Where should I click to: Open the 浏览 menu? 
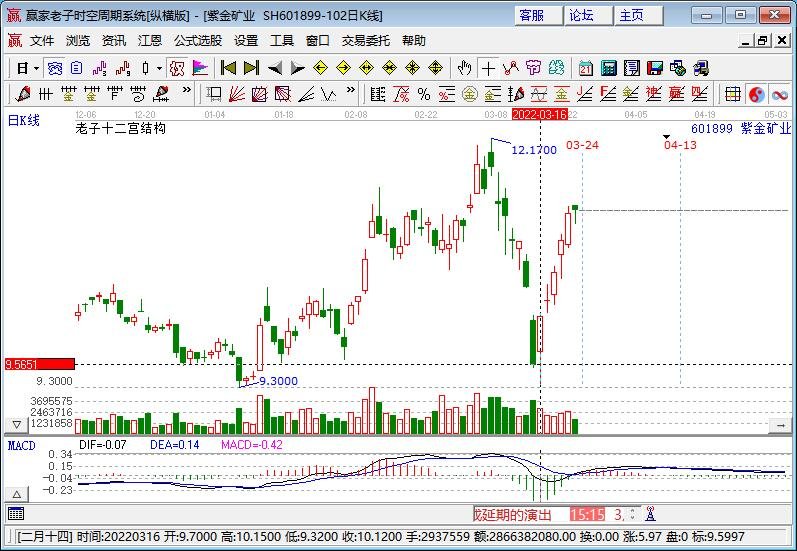pyautogui.click(x=78, y=41)
